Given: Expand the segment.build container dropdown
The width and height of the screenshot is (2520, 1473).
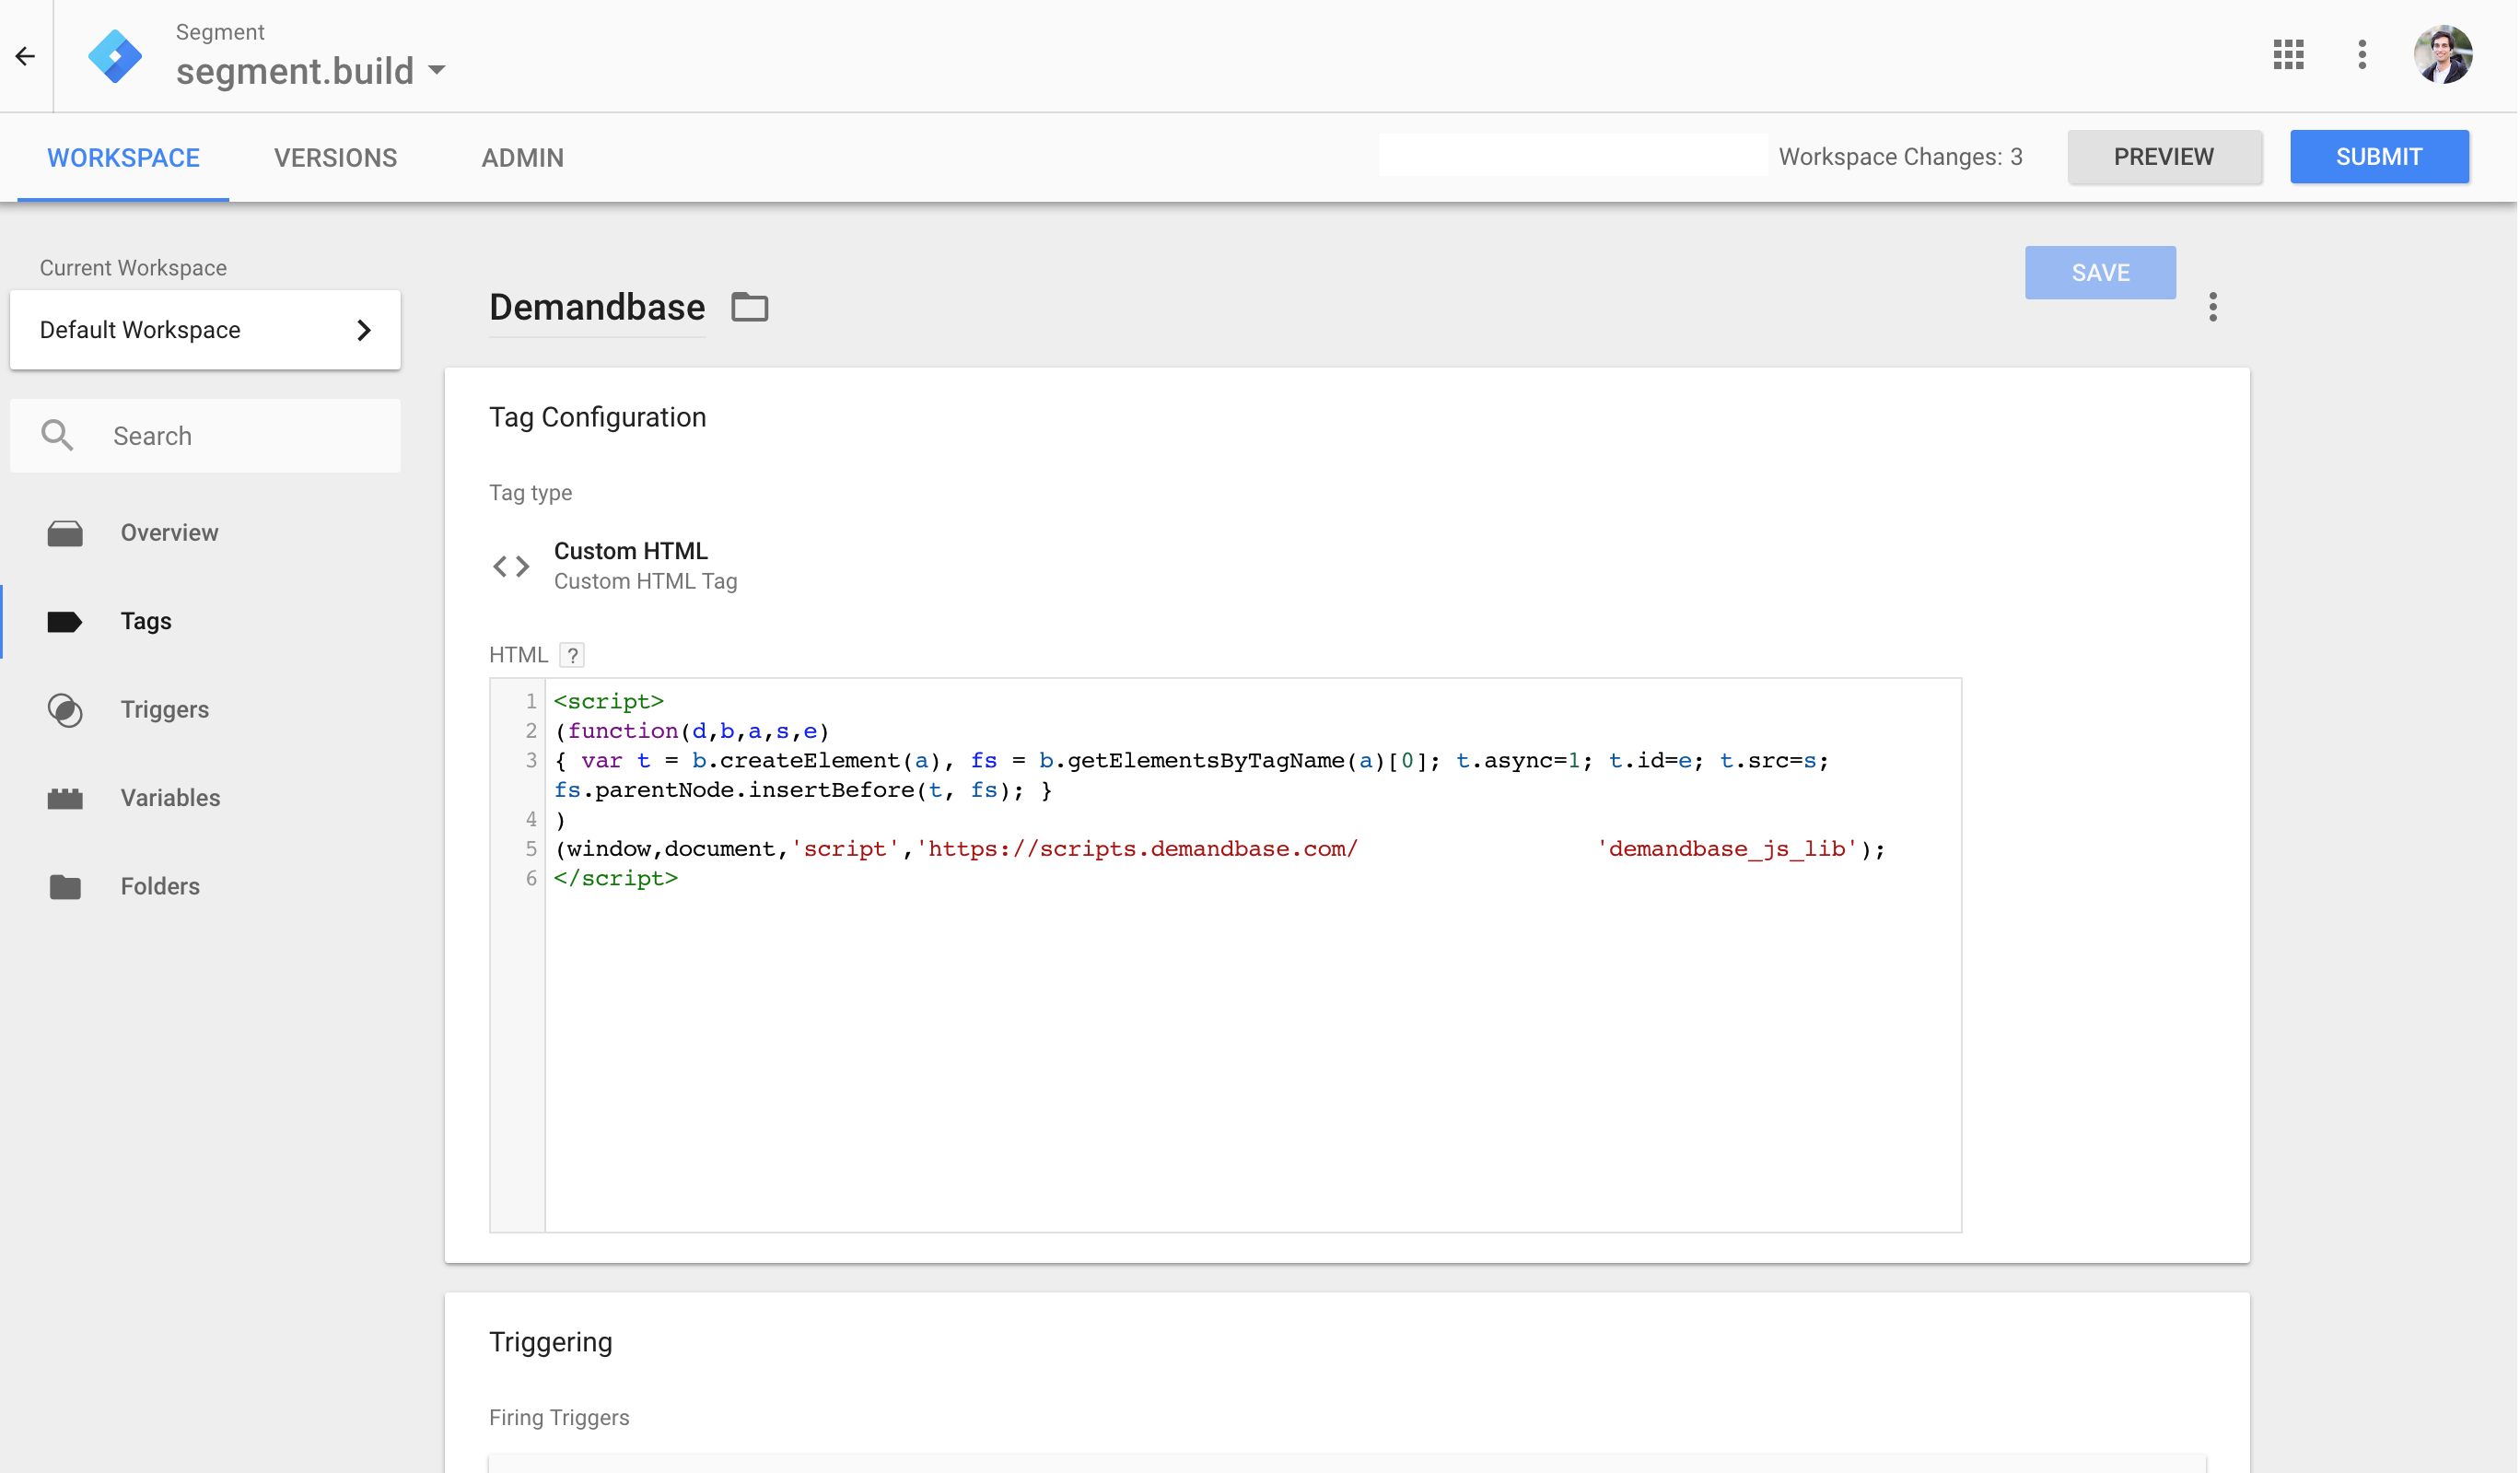Looking at the screenshot, I should point(437,71).
